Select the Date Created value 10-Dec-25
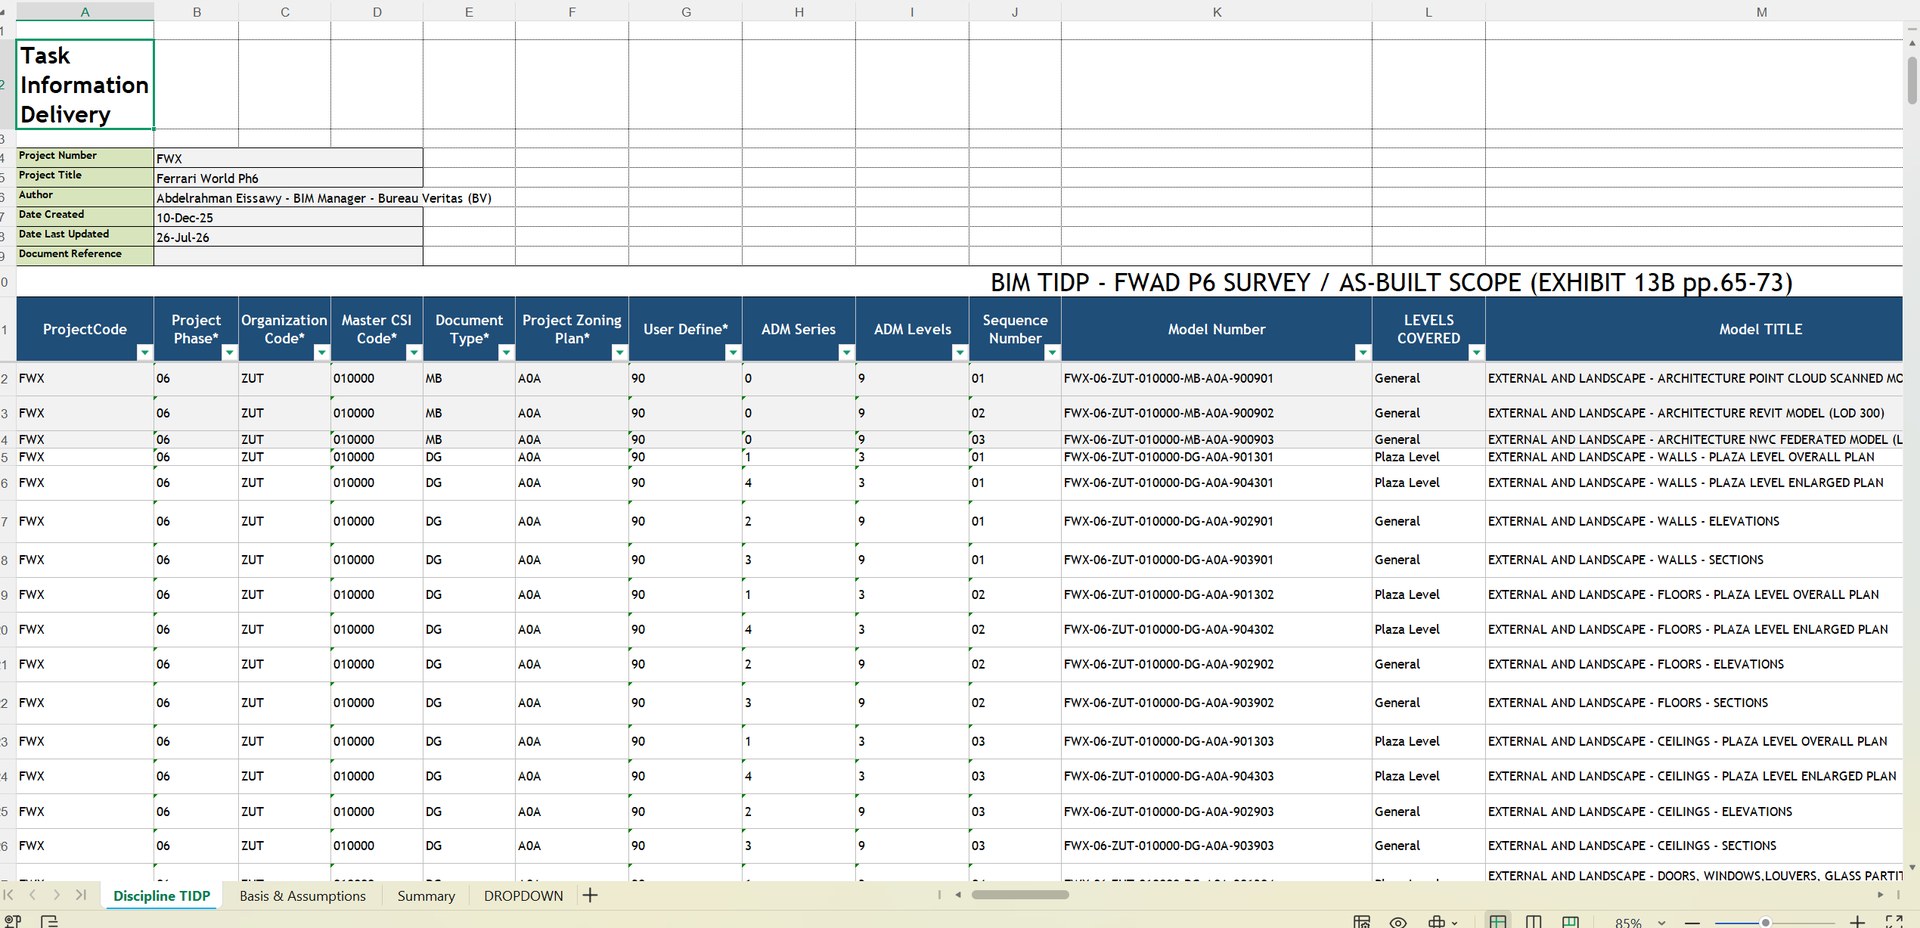Screen dimensions: 1920x928 coord(288,217)
